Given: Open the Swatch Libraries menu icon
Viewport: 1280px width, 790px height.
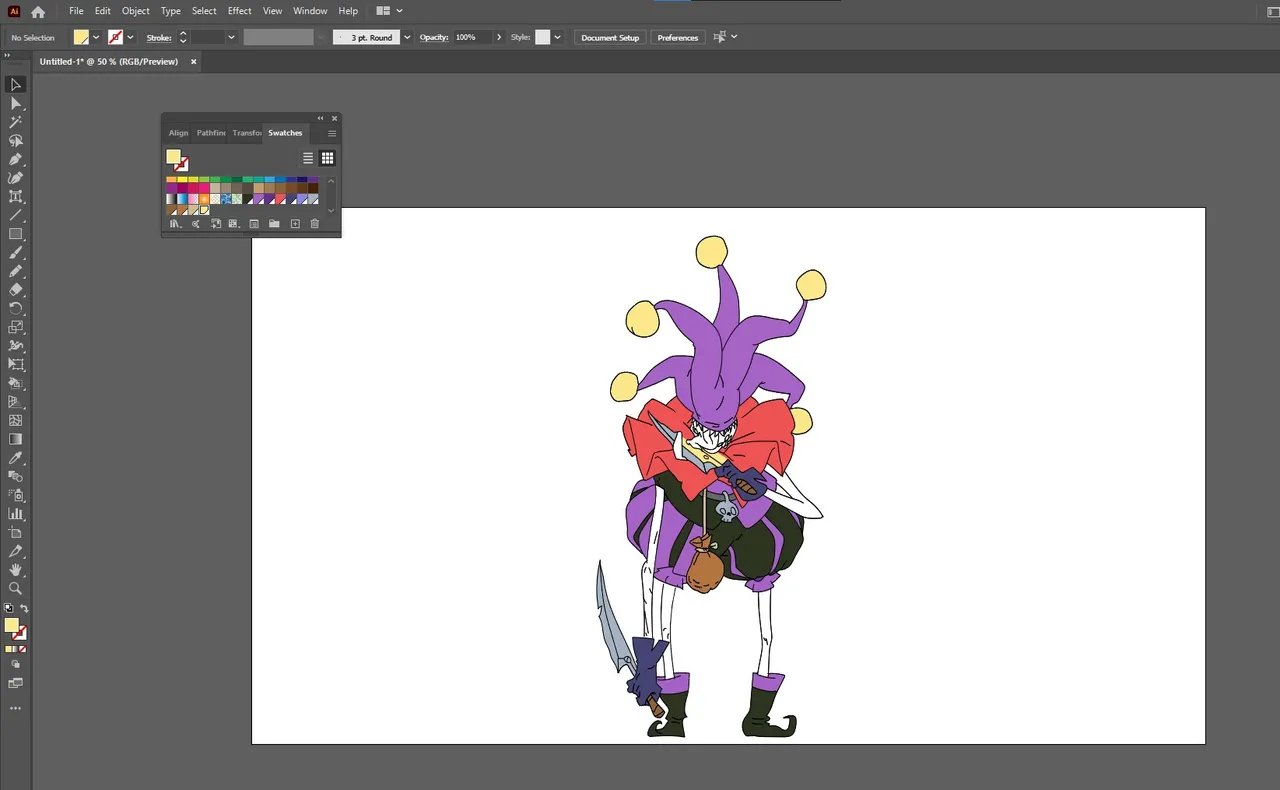Looking at the screenshot, I should (x=175, y=224).
